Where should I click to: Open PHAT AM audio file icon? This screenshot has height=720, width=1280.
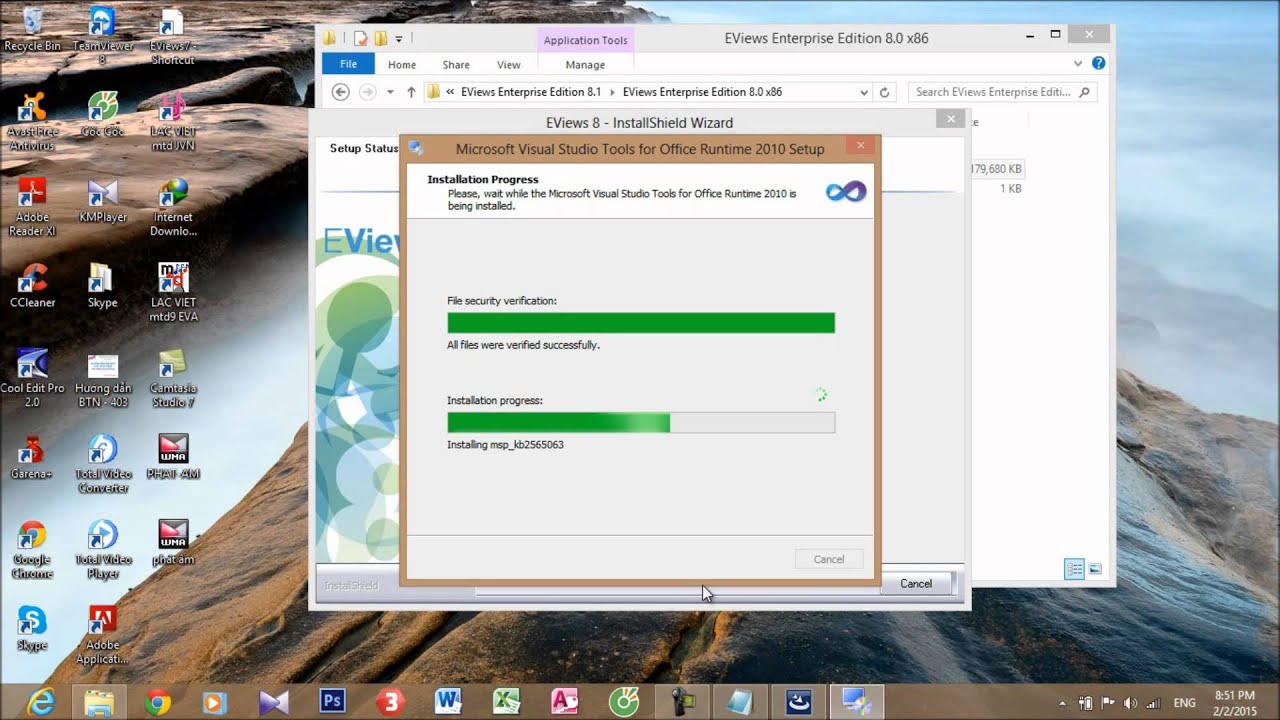[173, 457]
